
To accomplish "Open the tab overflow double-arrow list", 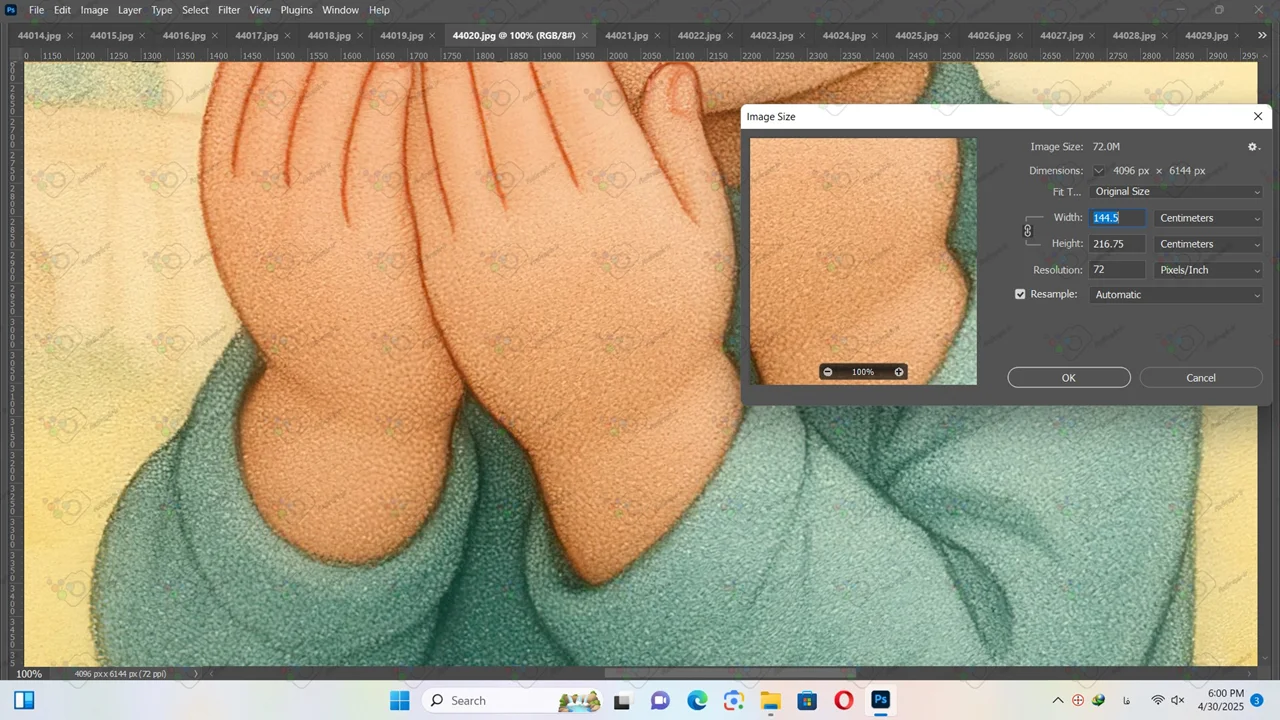I will click(1262, 36).
